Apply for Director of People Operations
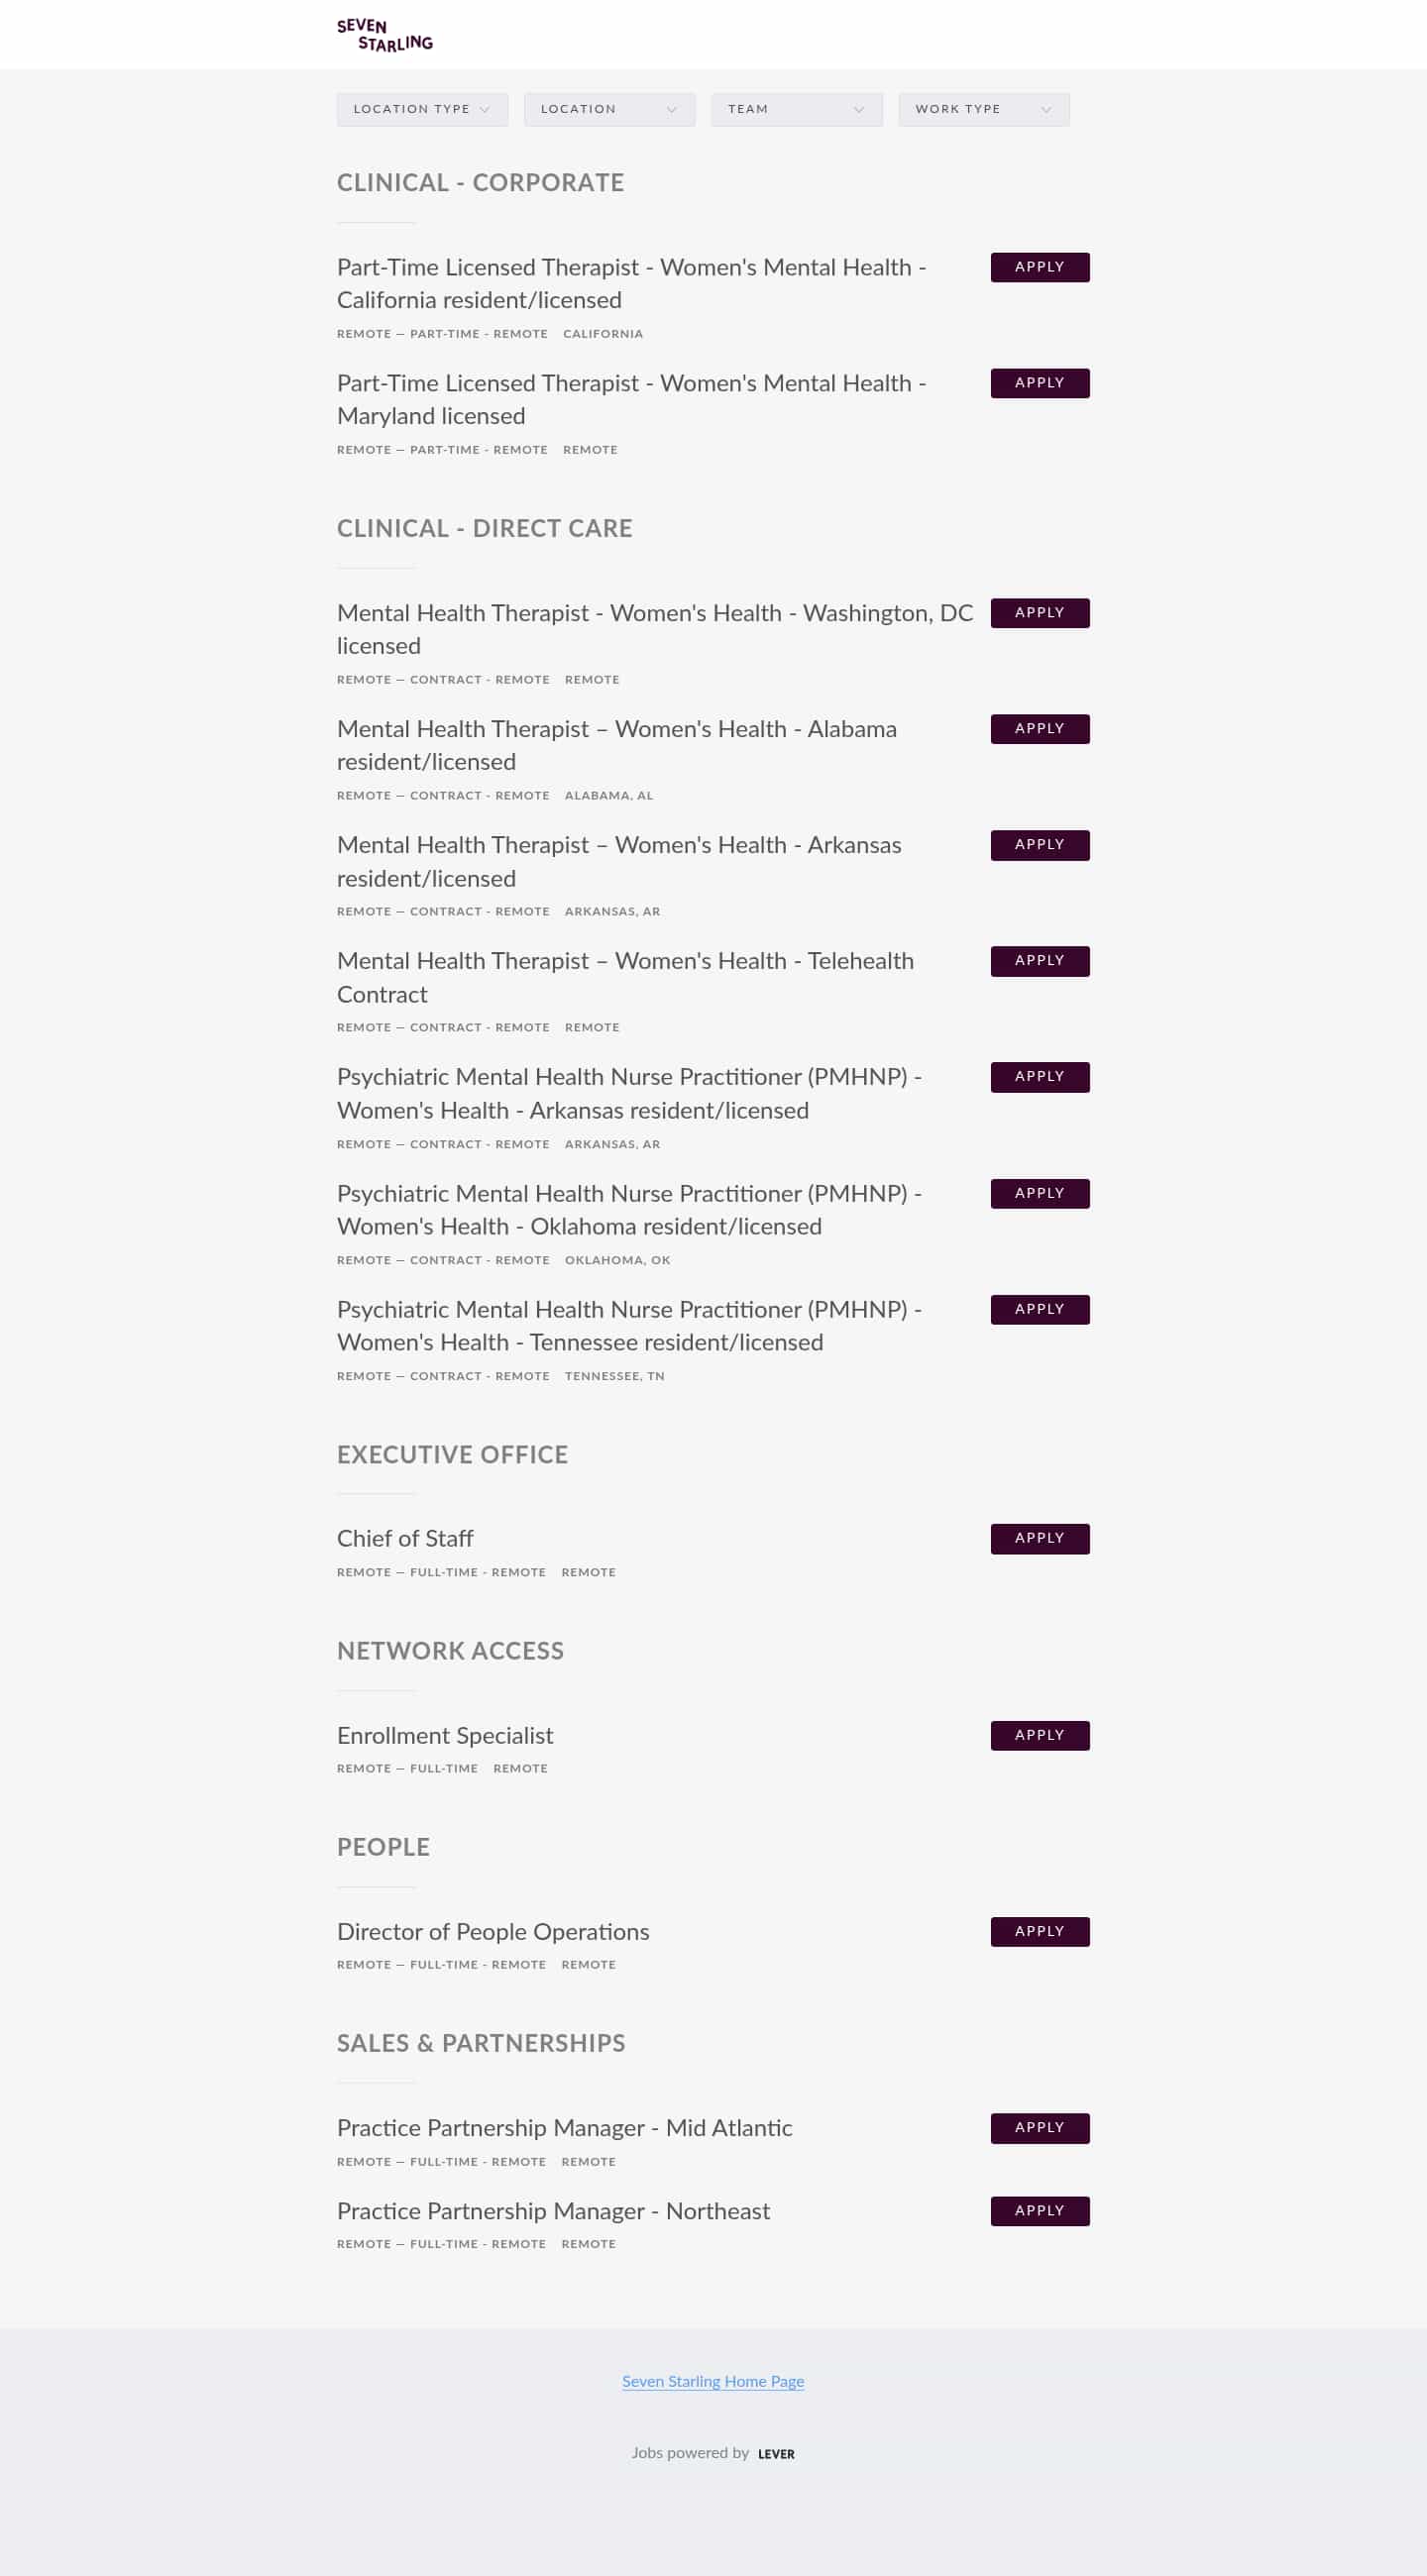Screen dimensions: 1427x2576 tap(1039, 1932)
